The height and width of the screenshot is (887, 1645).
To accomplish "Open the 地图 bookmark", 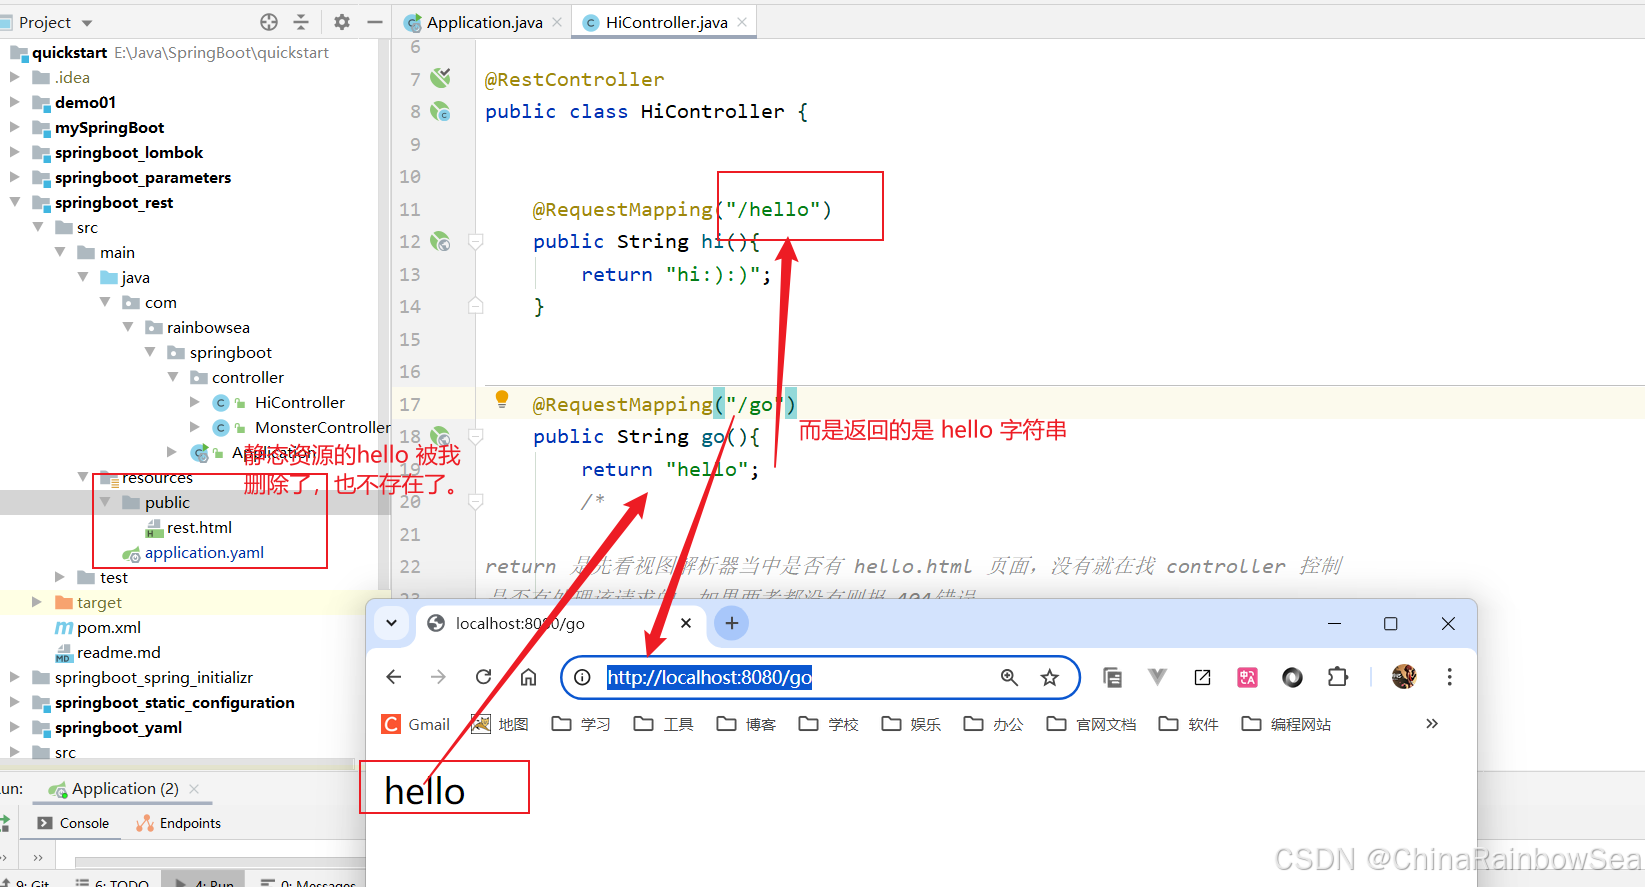I will point(500,724).
